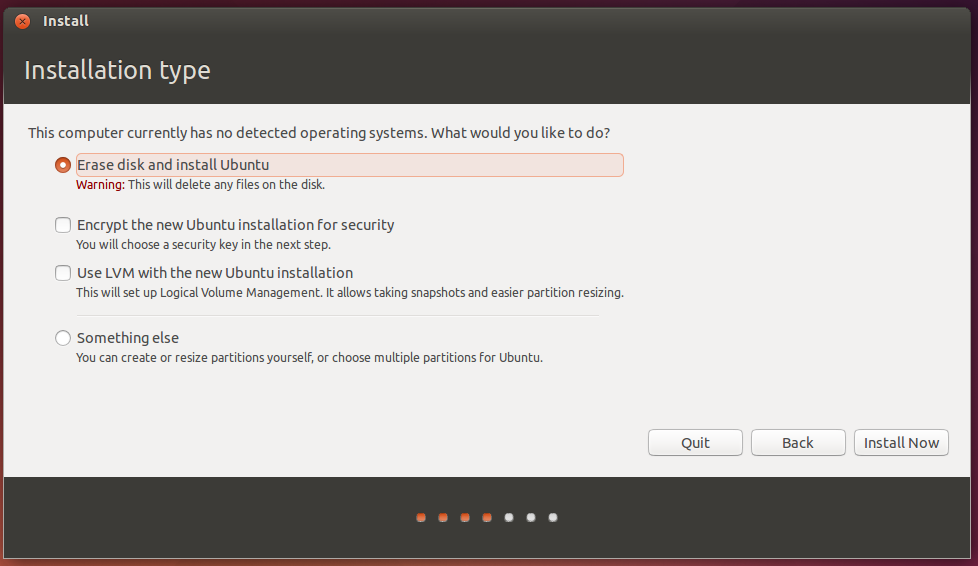
Task: Click the Quit button
Action: point(695,442)
